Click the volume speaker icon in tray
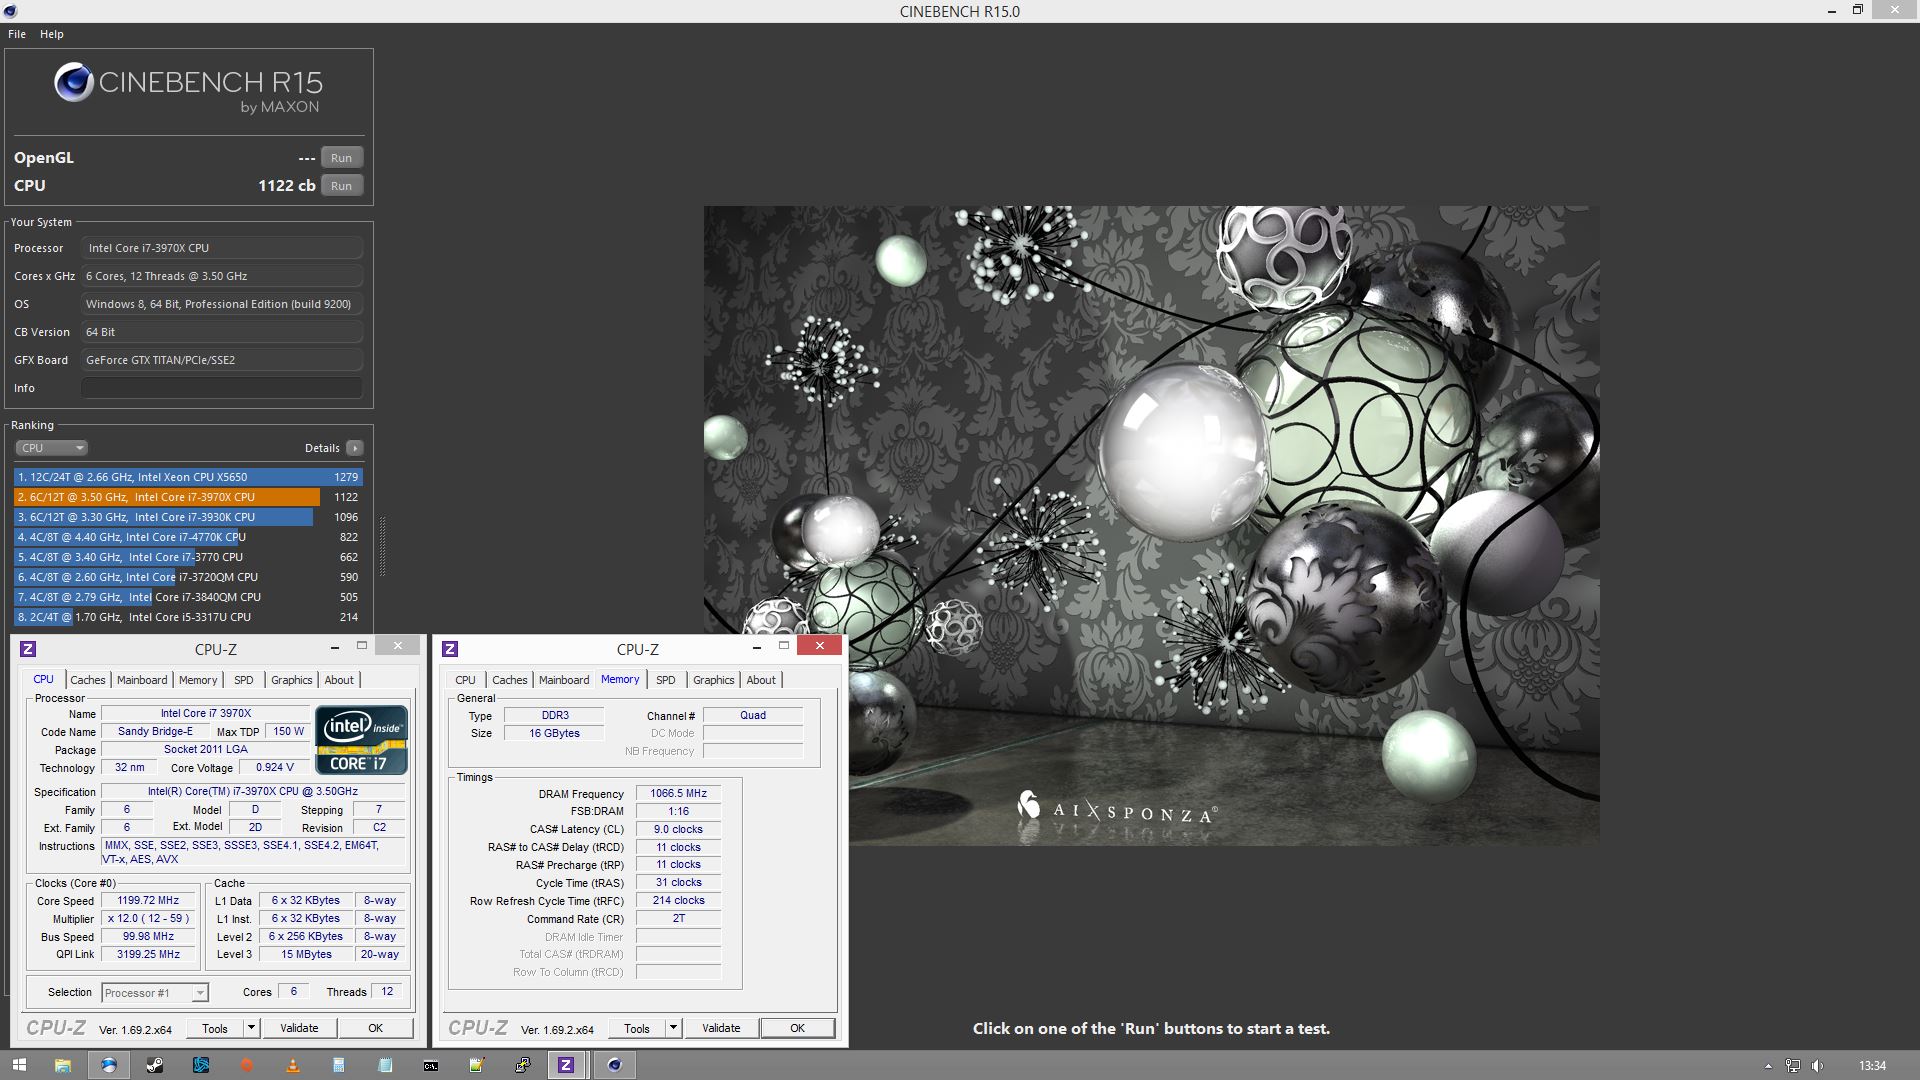This screenshot has width=1920, height=1080. pyautogui.click(x=1817, y=1066)
